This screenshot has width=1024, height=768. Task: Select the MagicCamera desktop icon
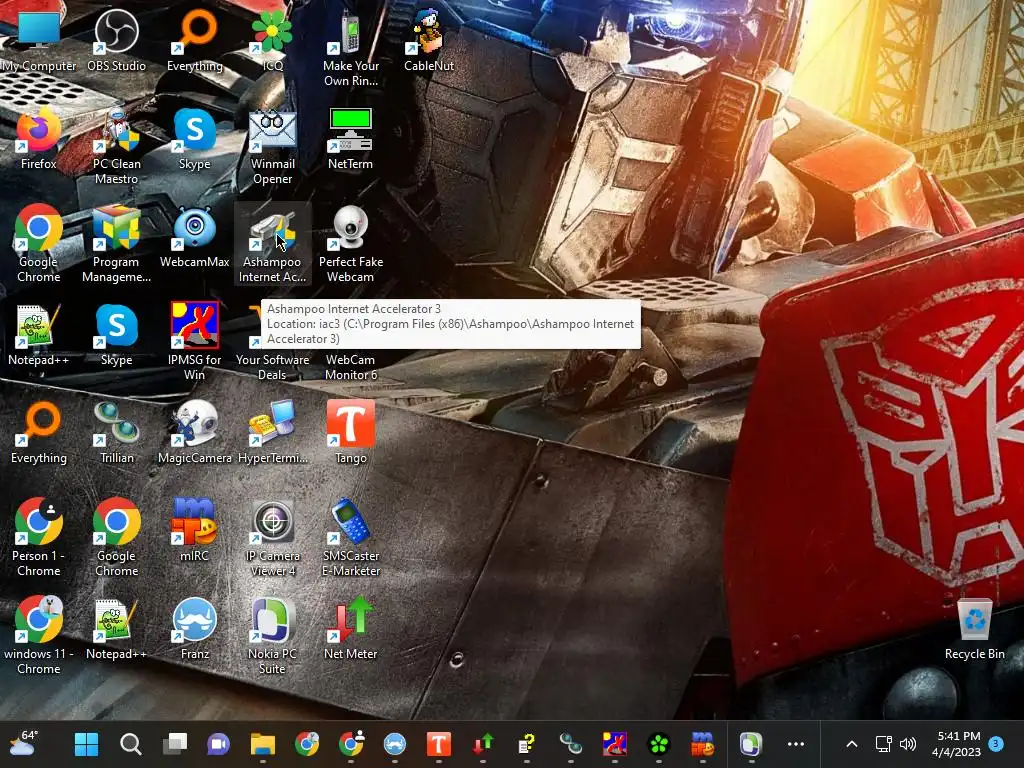195,433
